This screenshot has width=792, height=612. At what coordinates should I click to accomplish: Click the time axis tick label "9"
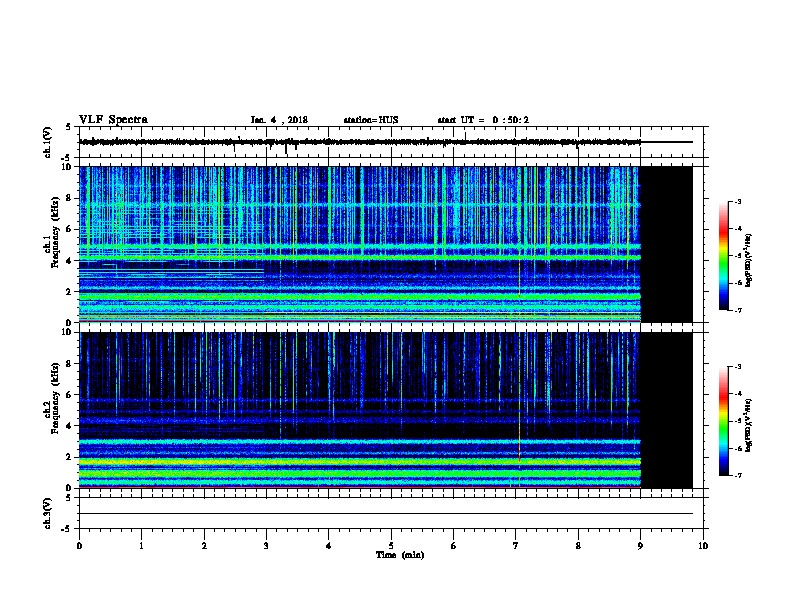tap(640, 546)
